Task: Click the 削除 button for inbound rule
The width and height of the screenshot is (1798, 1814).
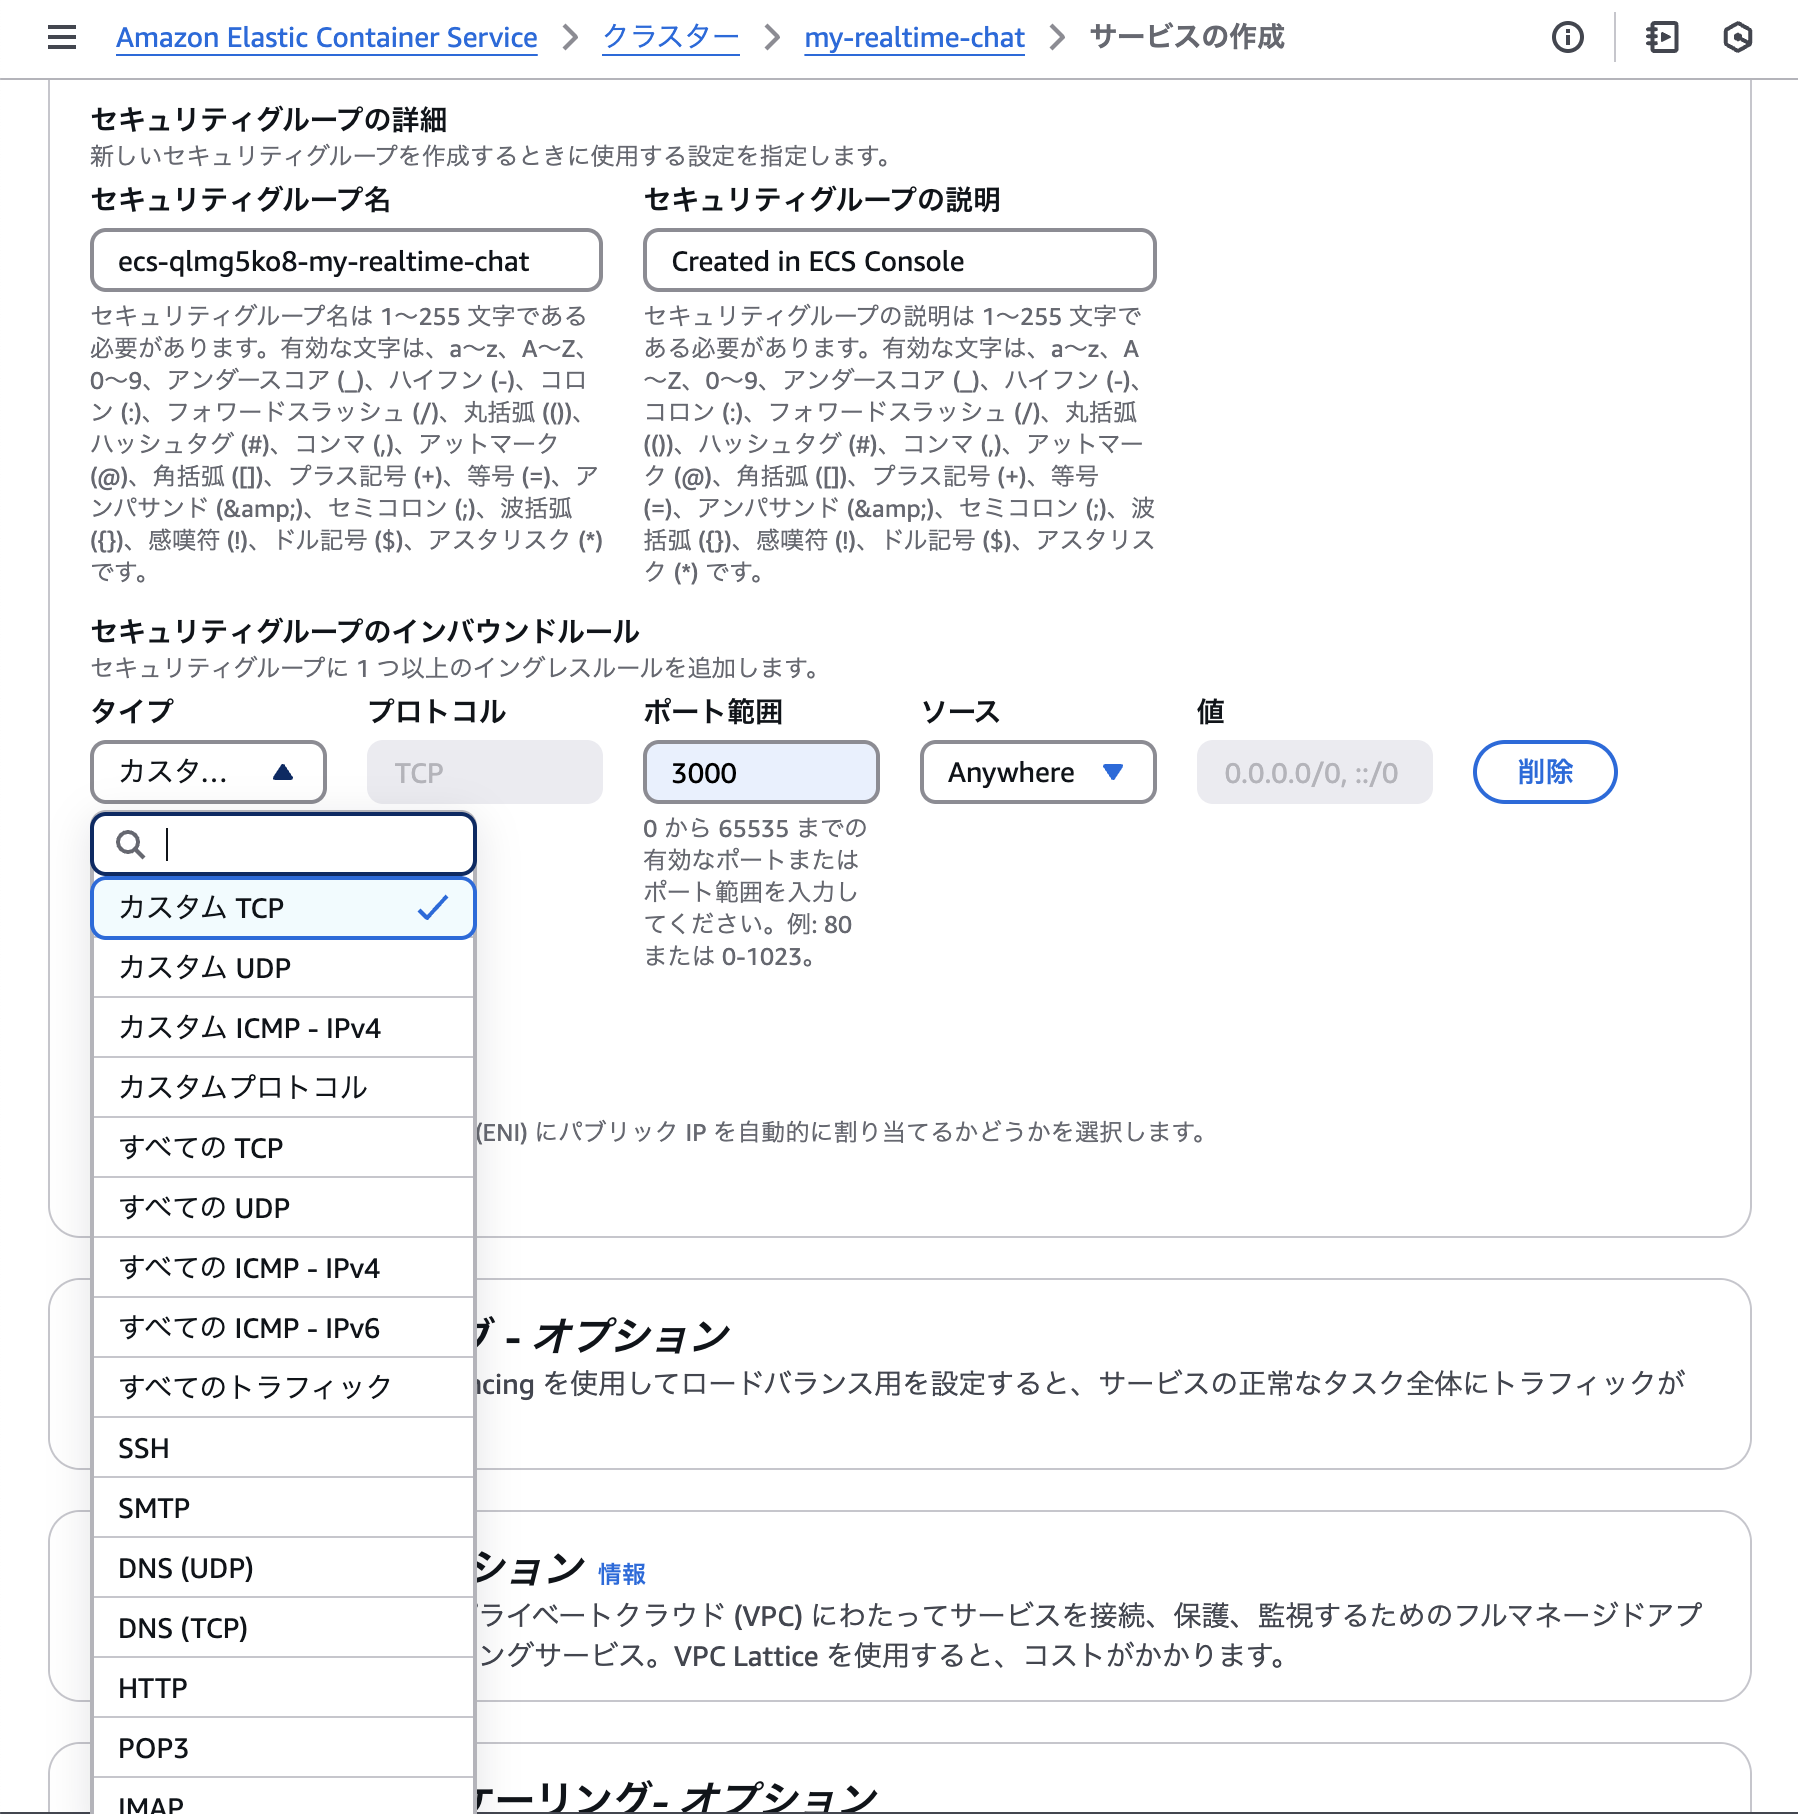Action: (x=1545, y=772)
